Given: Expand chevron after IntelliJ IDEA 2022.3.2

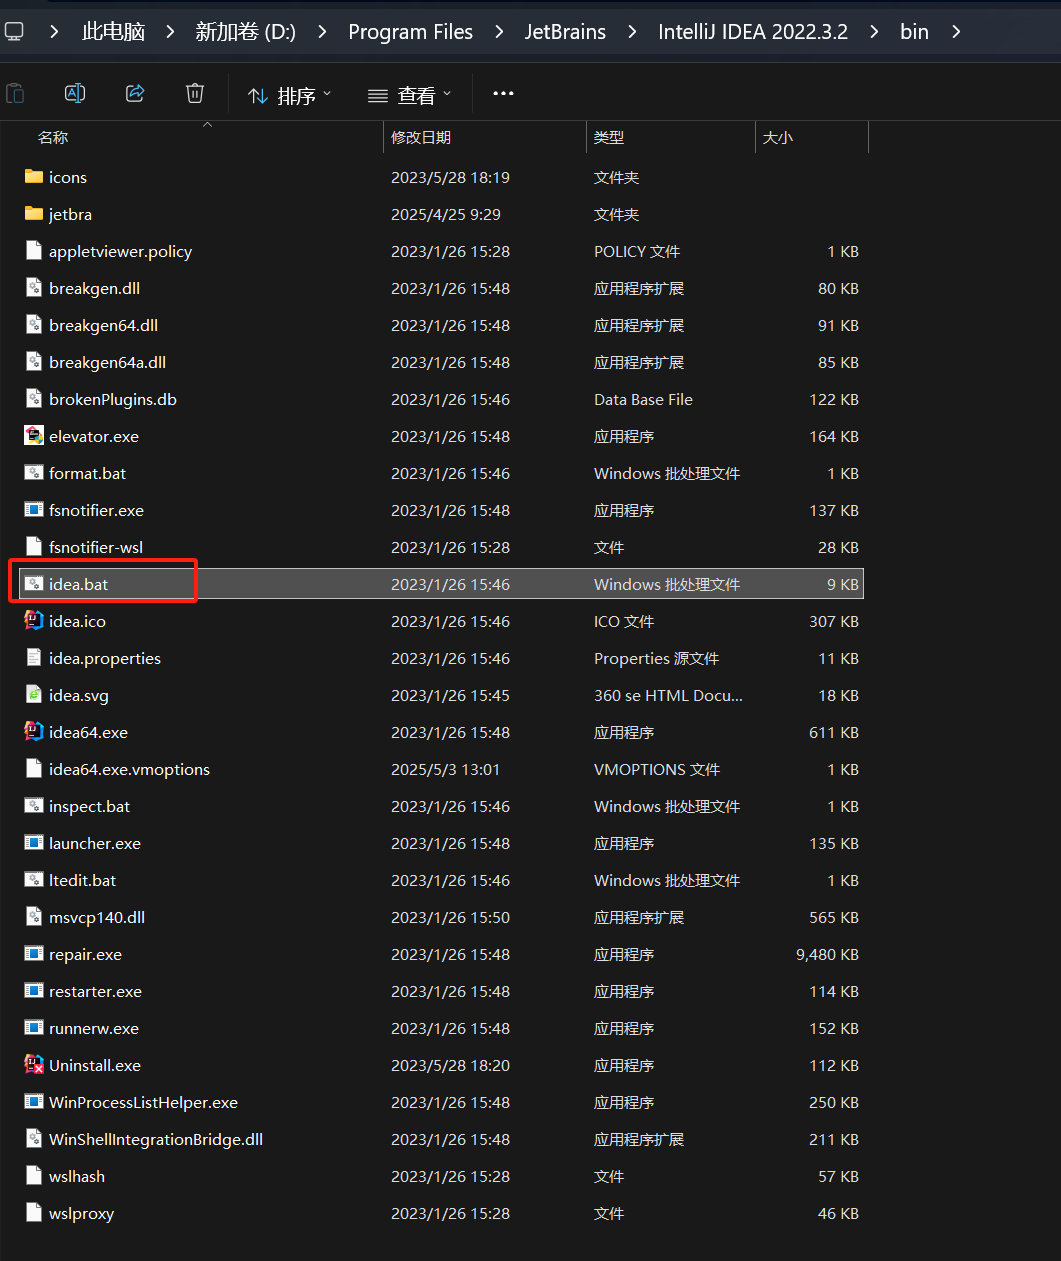Looking at the screenshot, I should coord(874,32).
